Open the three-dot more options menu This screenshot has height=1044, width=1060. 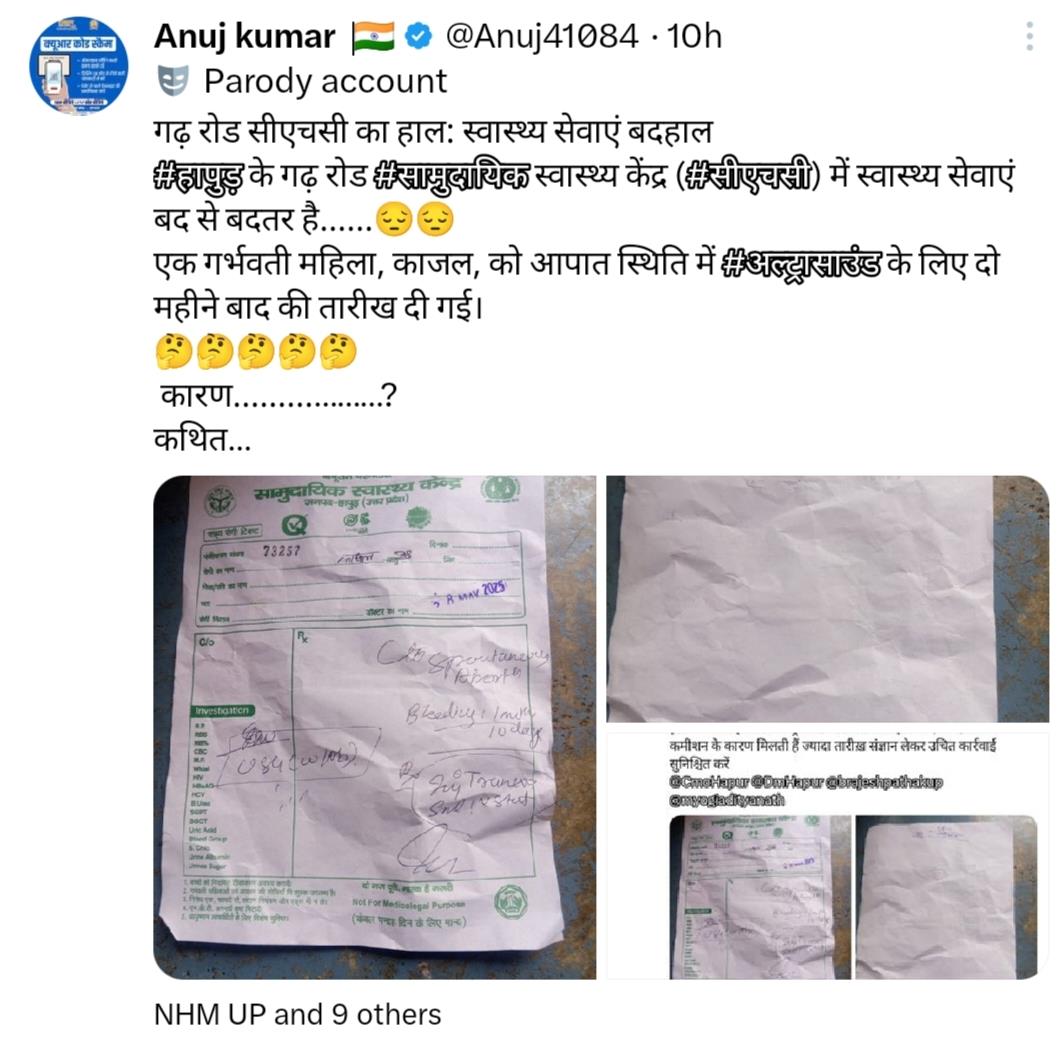[x=1029, y=36]
